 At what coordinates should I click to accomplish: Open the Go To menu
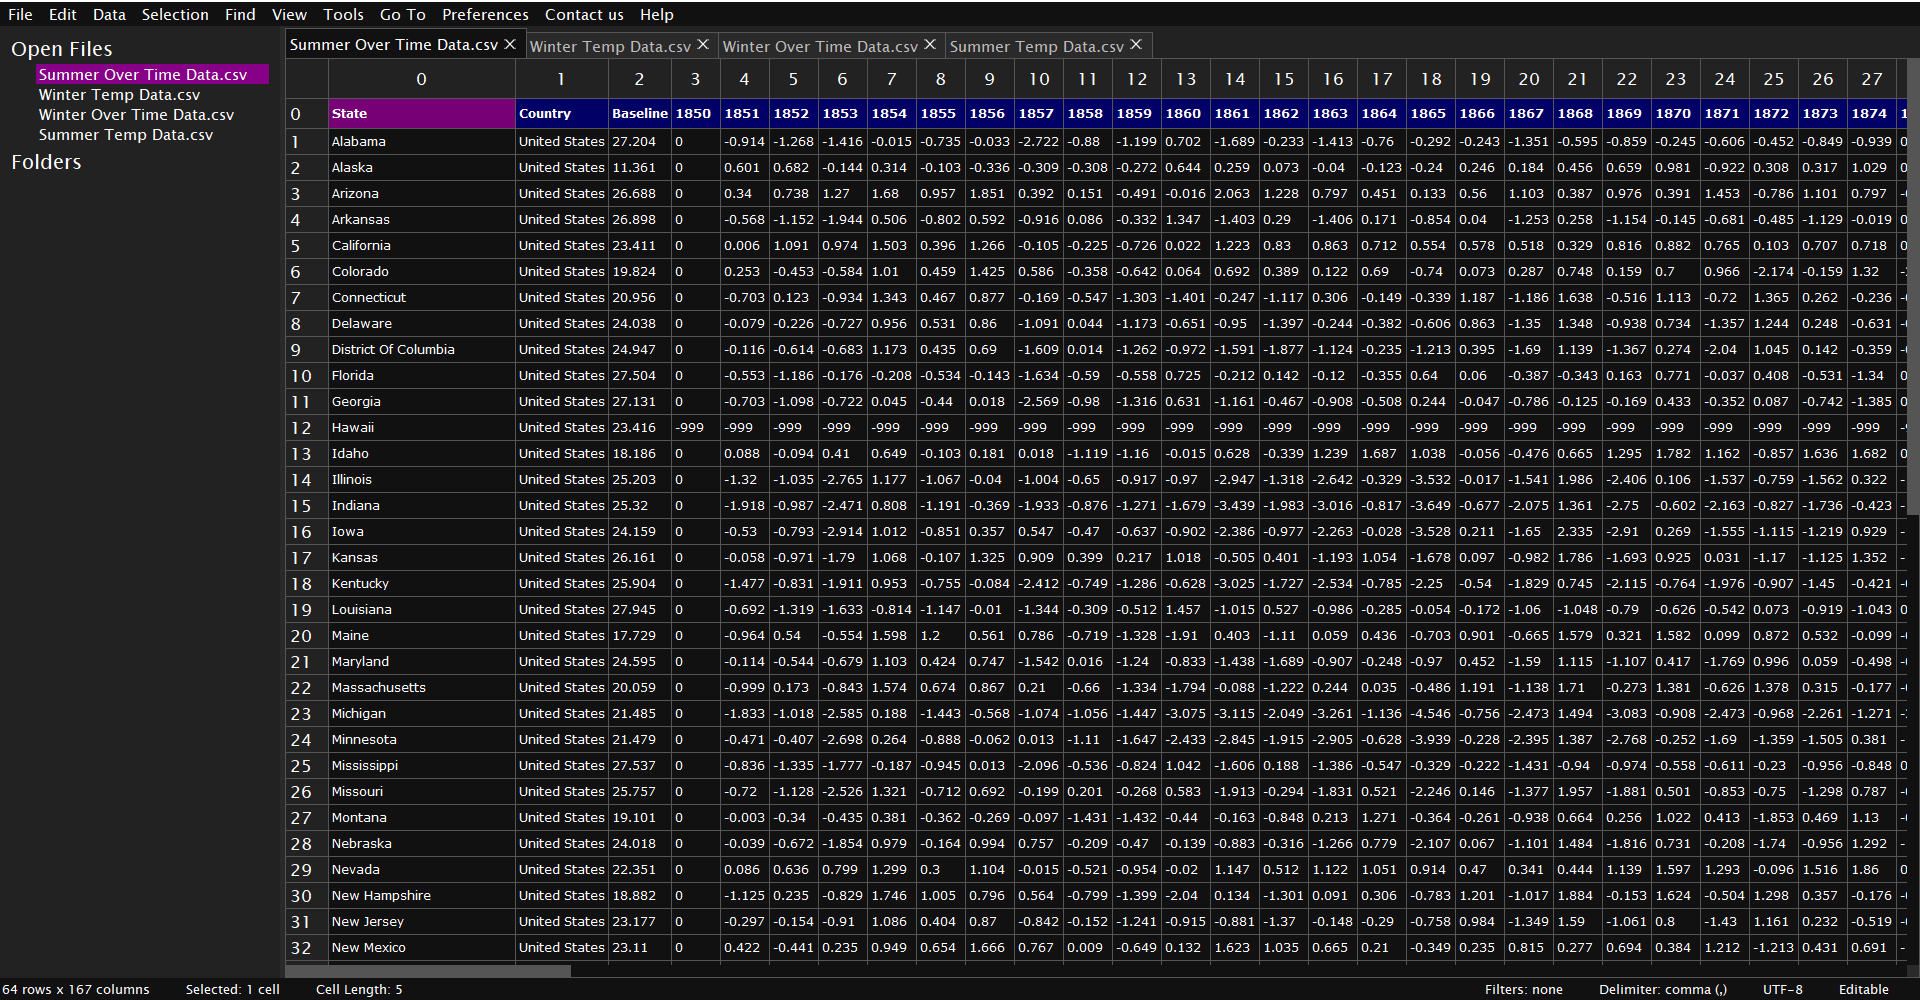pyautogui.click(x=402, y=14)
